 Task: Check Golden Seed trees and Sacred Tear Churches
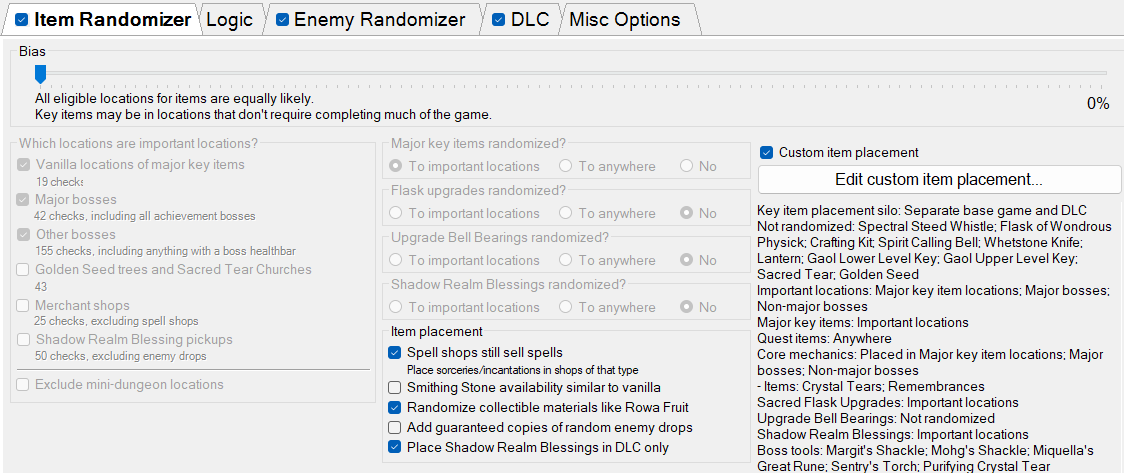(x=23, y=270)
